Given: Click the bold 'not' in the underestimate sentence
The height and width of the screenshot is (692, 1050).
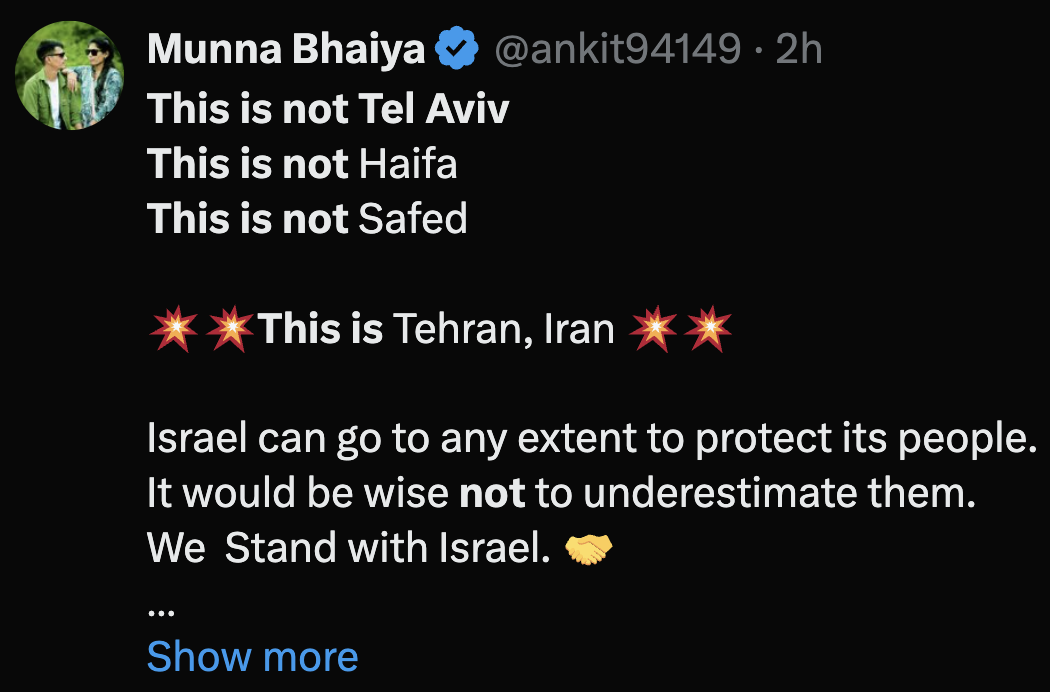Looking at the screenshot, I should [492, 493].
